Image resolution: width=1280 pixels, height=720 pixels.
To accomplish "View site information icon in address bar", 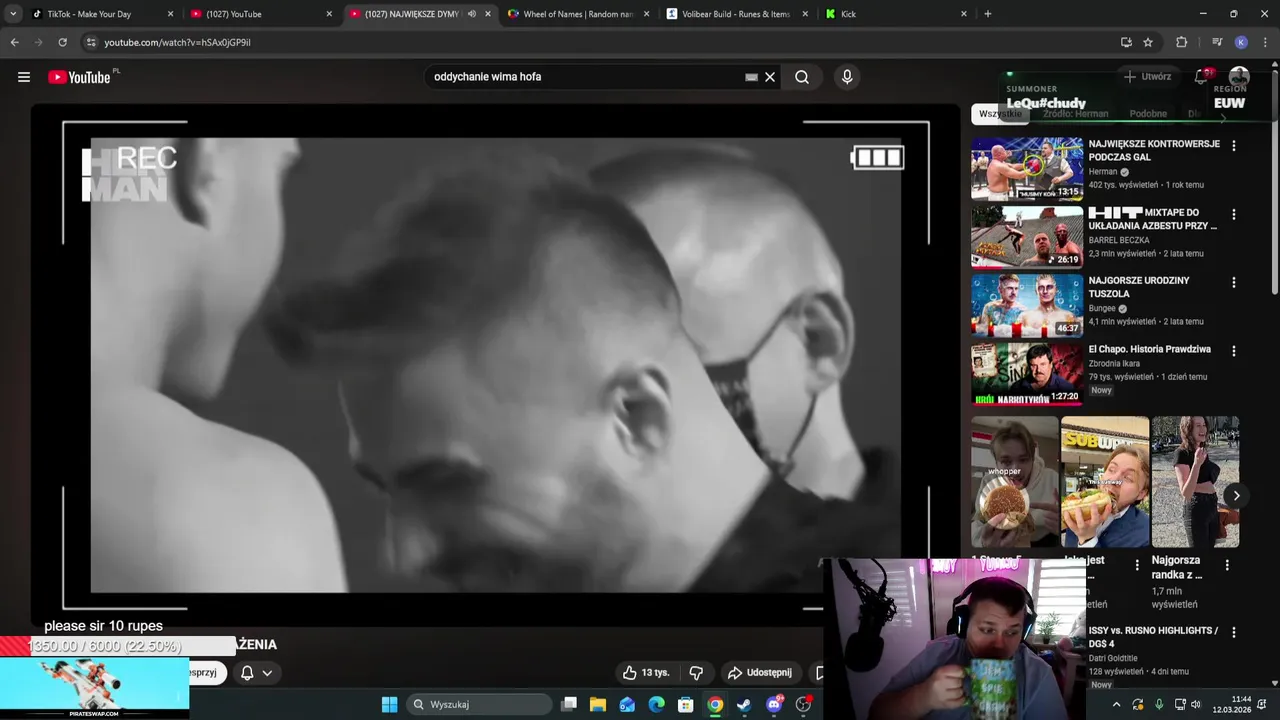I will coord(91,42).
